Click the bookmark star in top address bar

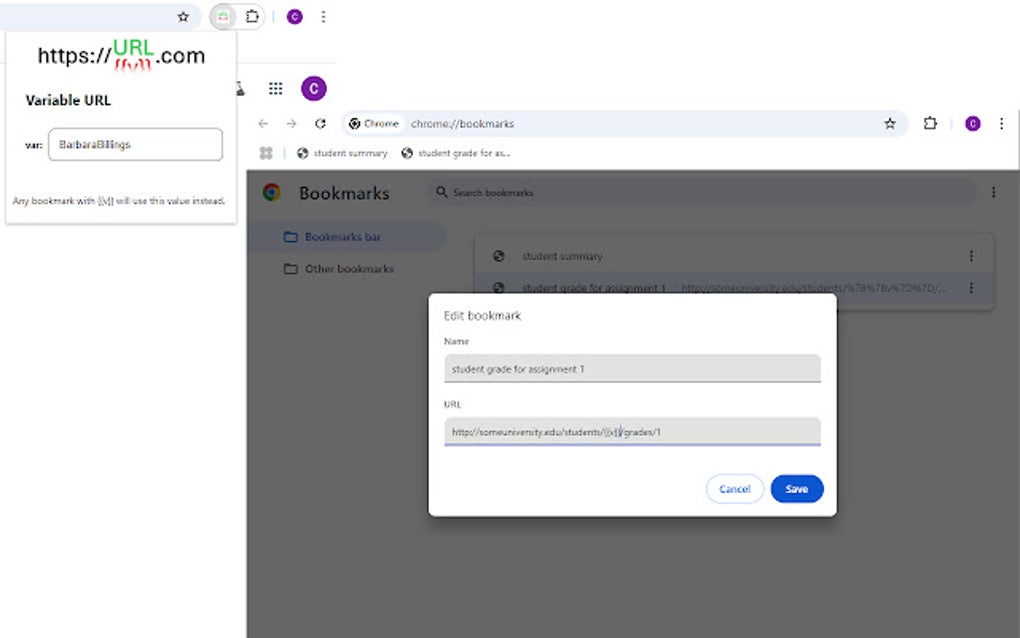tap(183, 17)
